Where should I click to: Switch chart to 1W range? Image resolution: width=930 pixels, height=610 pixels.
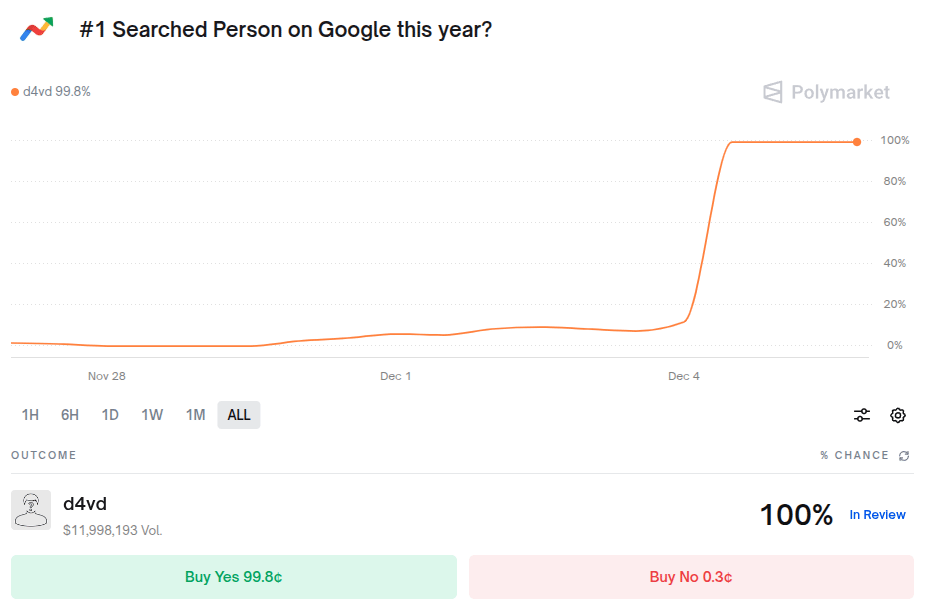coord(152,415)
